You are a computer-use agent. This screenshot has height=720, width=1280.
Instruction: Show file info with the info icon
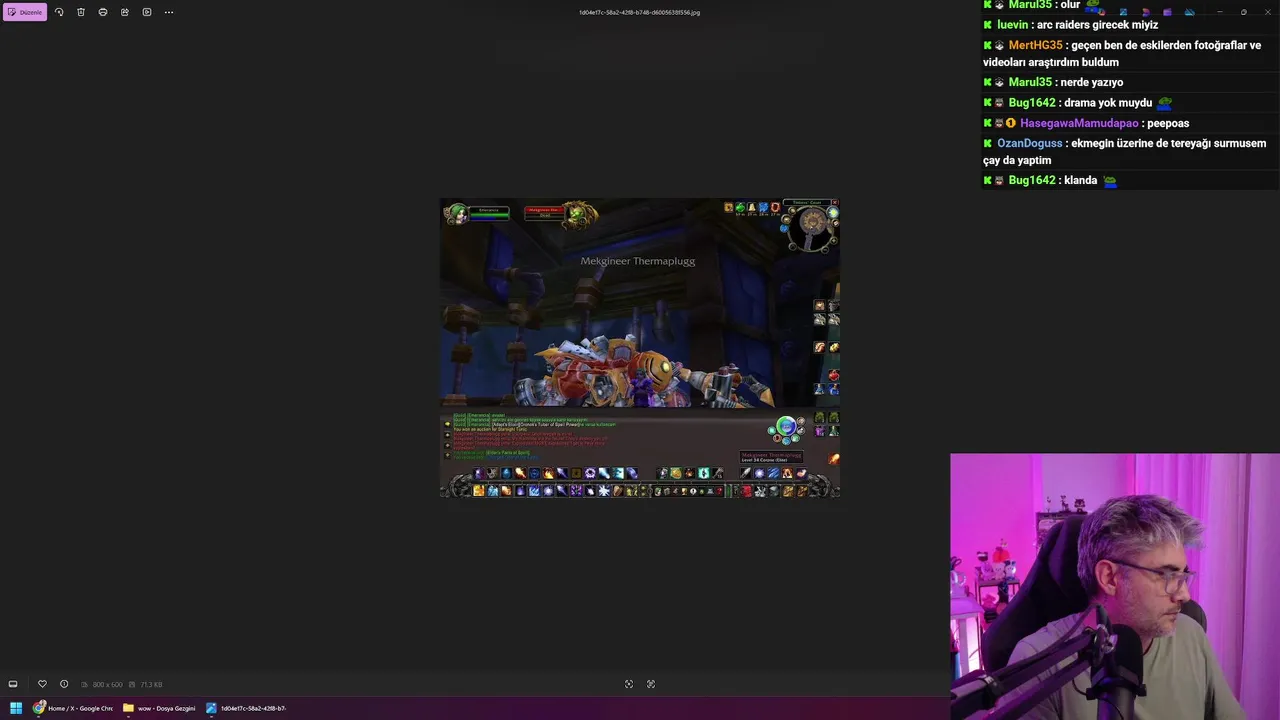point(64,684)
